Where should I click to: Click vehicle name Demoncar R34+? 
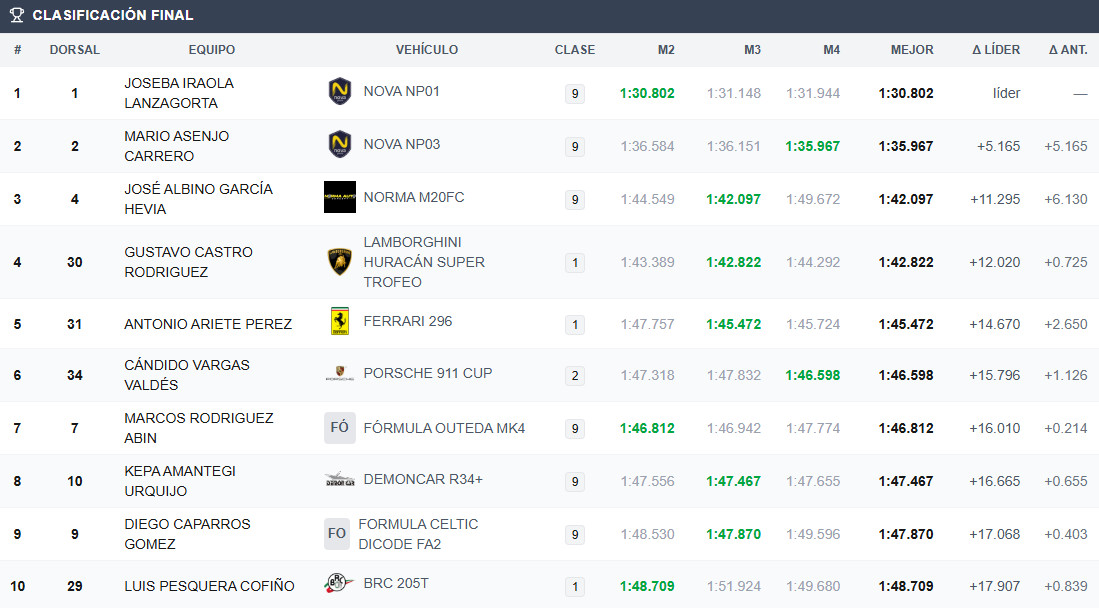[x=423, y=479]
